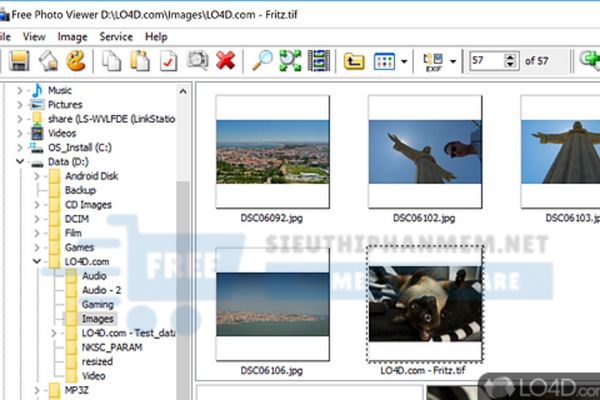Image resolution: width=600 pixels, height=400 pixels.
Task: Expand the CD Images folder
Action: (37, 205)
